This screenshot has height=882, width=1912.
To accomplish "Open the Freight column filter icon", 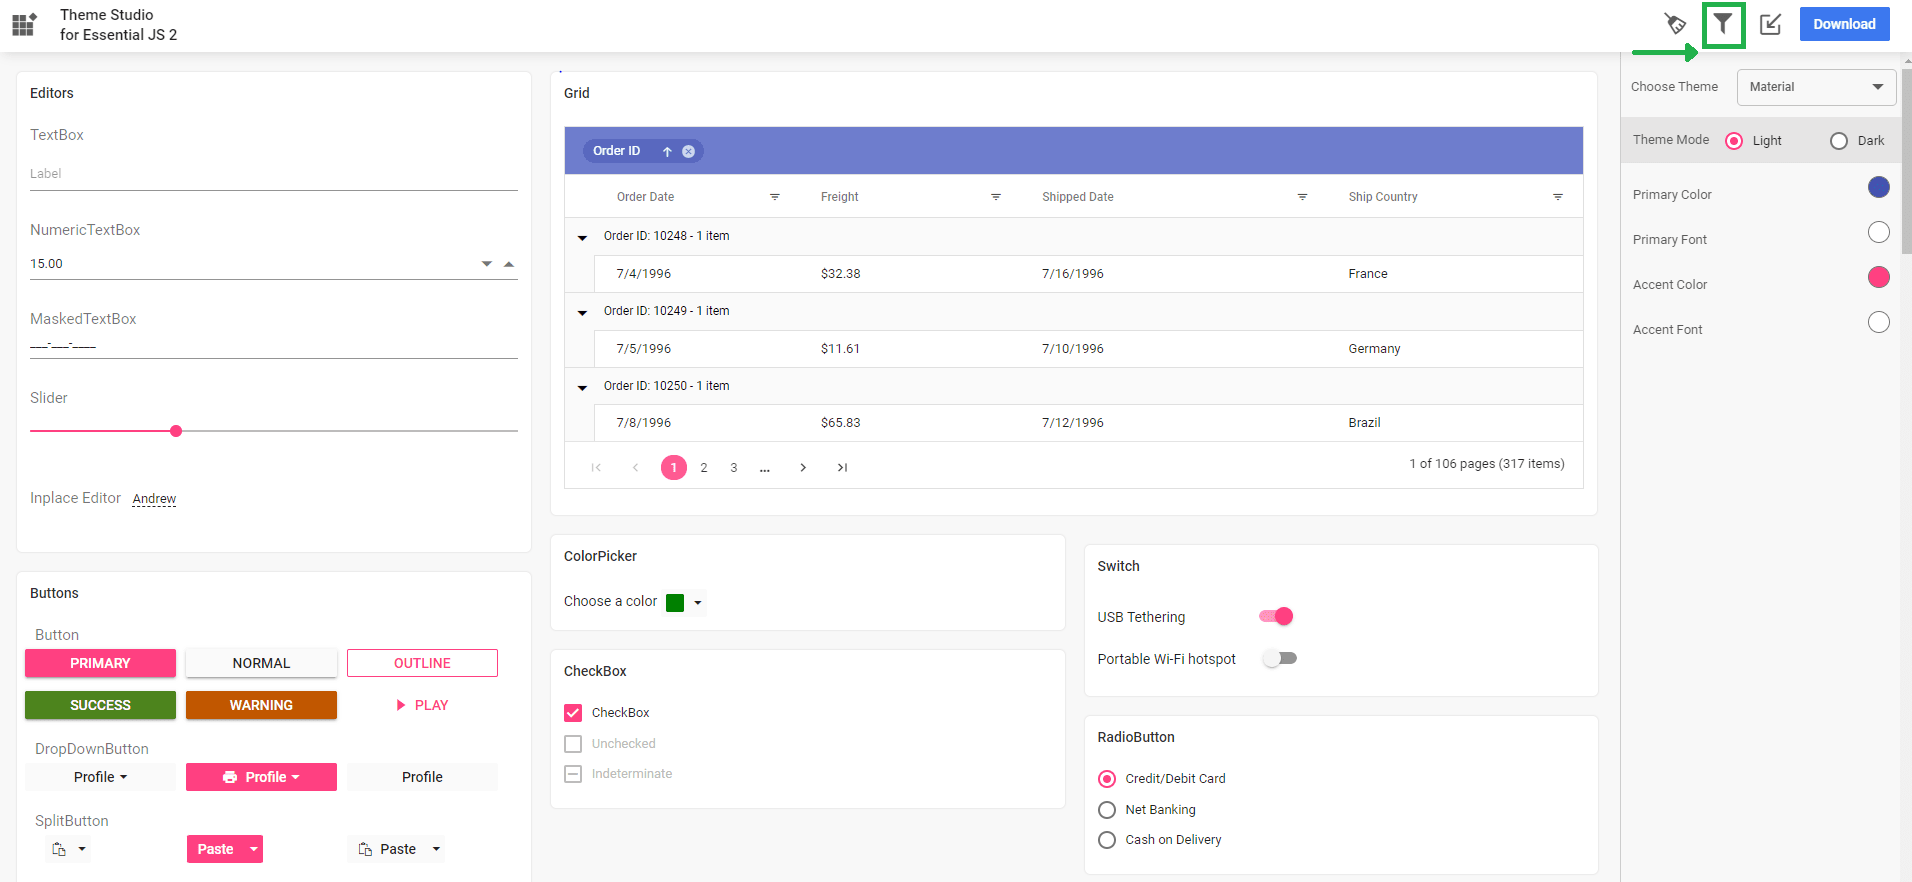I will click(x=996, y=197).
